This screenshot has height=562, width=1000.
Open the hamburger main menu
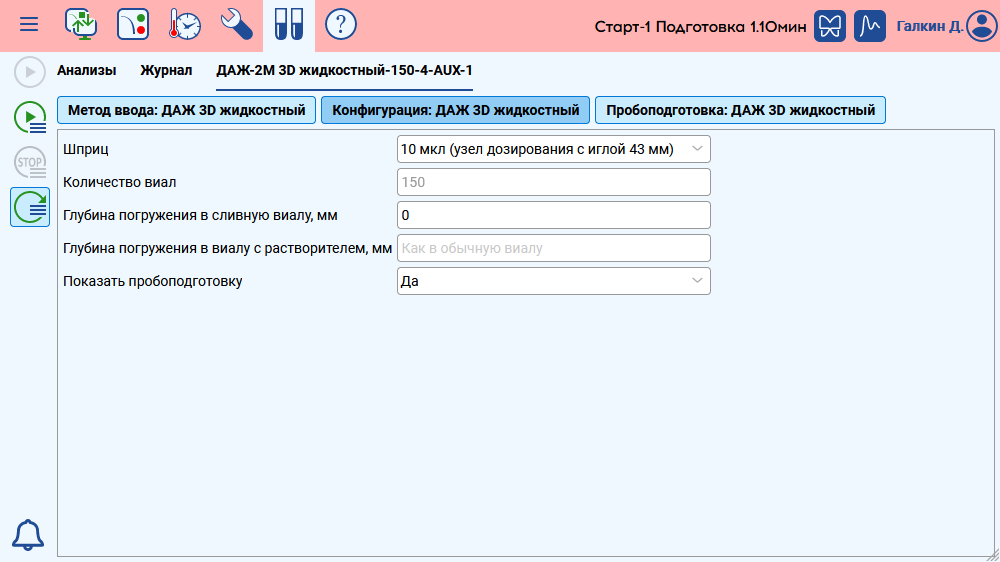(x=29, y=24)
